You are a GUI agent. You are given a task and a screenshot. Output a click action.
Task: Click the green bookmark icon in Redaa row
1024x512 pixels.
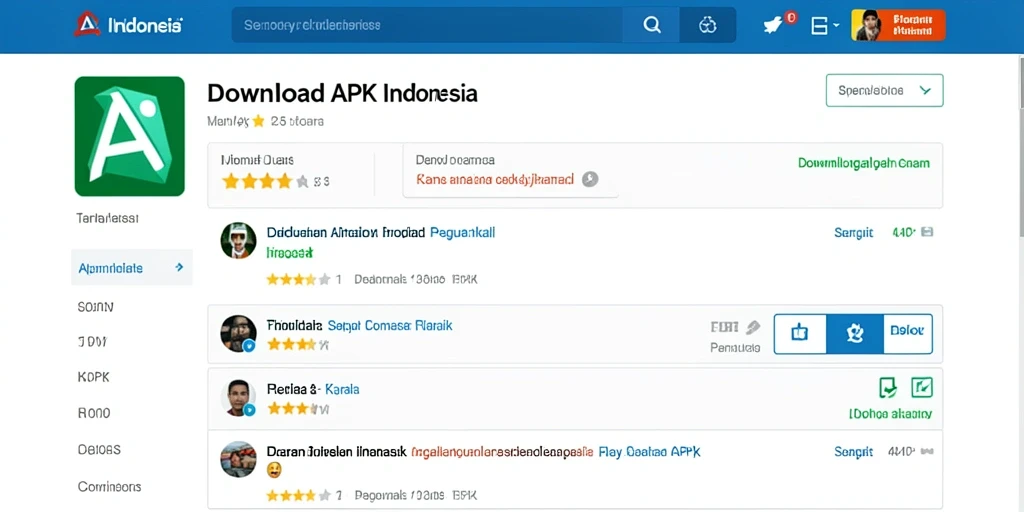coord(888,387)
